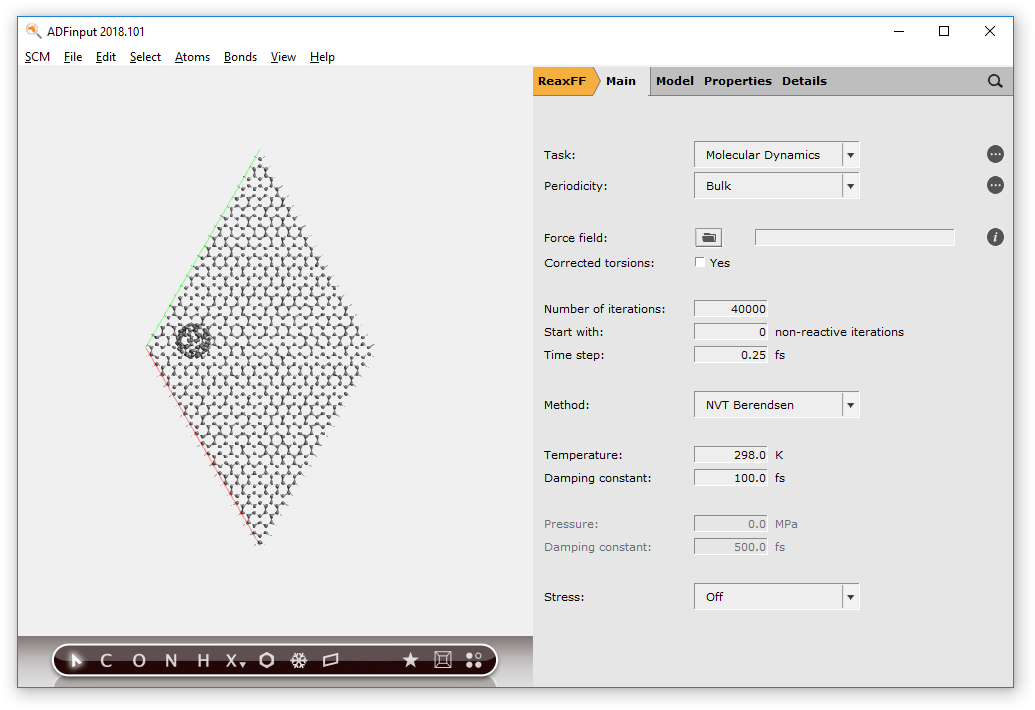Image resolution: width=1035 pixels, height=710 pixels.
Task: Click the green lattice vector line
Action: click(x=203, y=247)
